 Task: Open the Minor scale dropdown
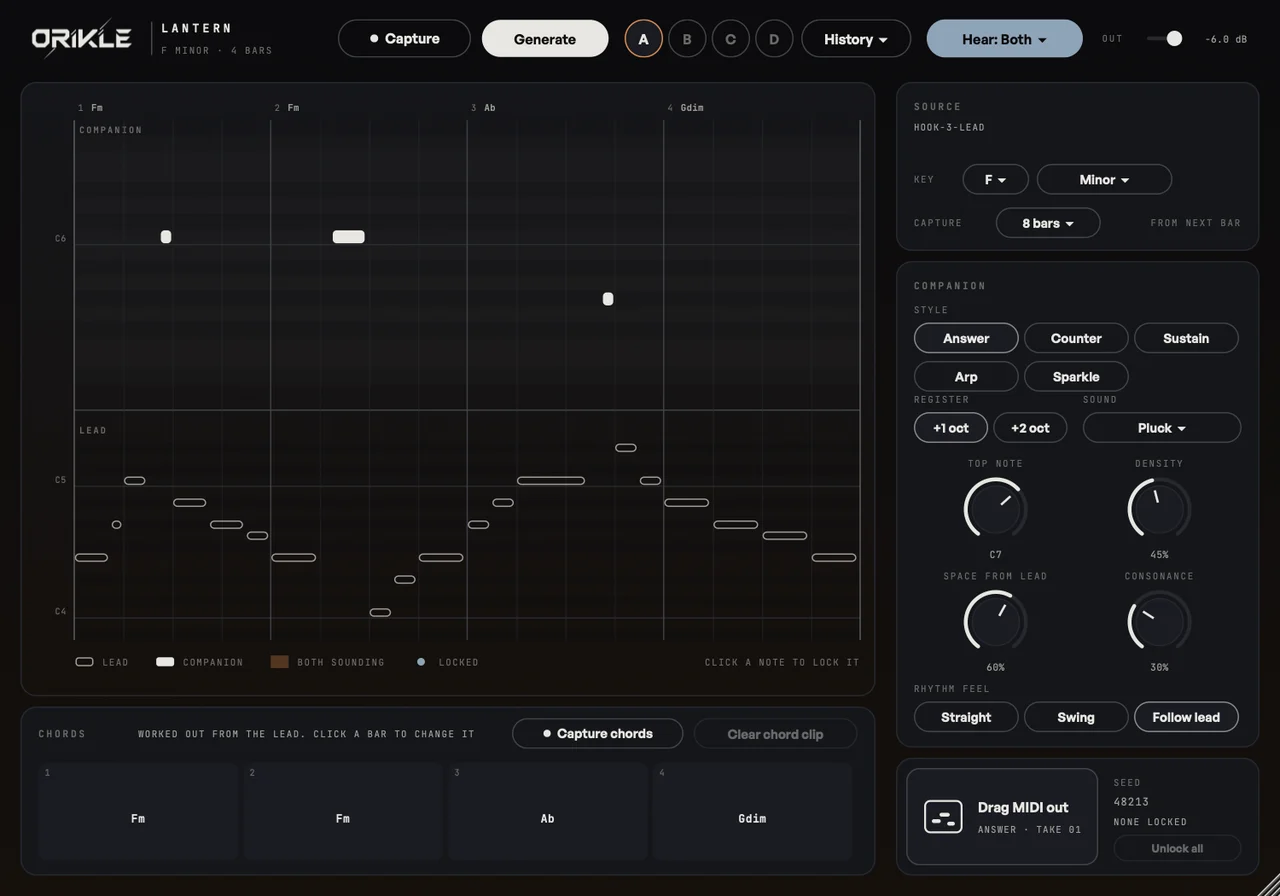tap(1105, 180)
